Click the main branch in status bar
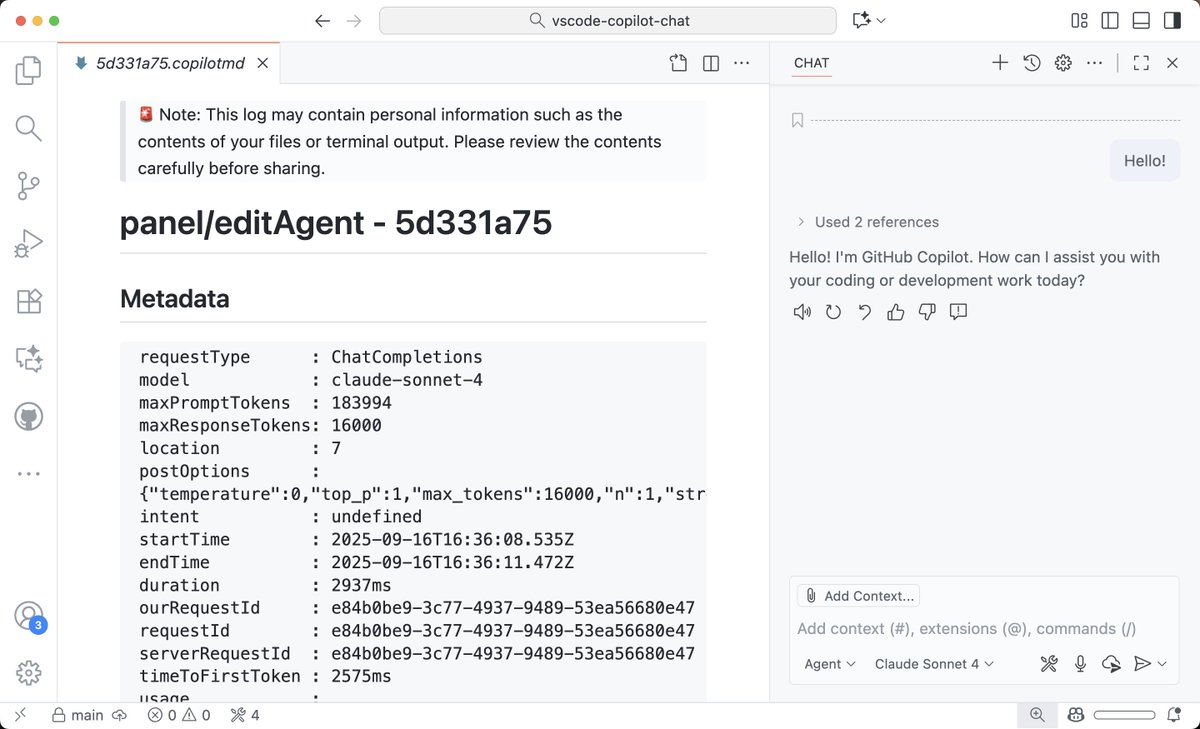1200x729 pixels. [87, 715]
